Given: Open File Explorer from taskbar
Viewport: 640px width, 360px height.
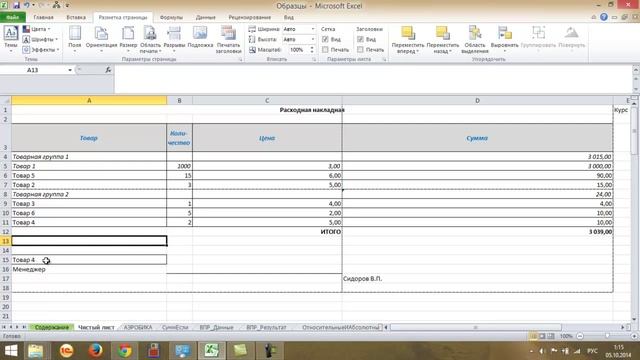Looking at the screenshot, I should (x=36, y=351).
